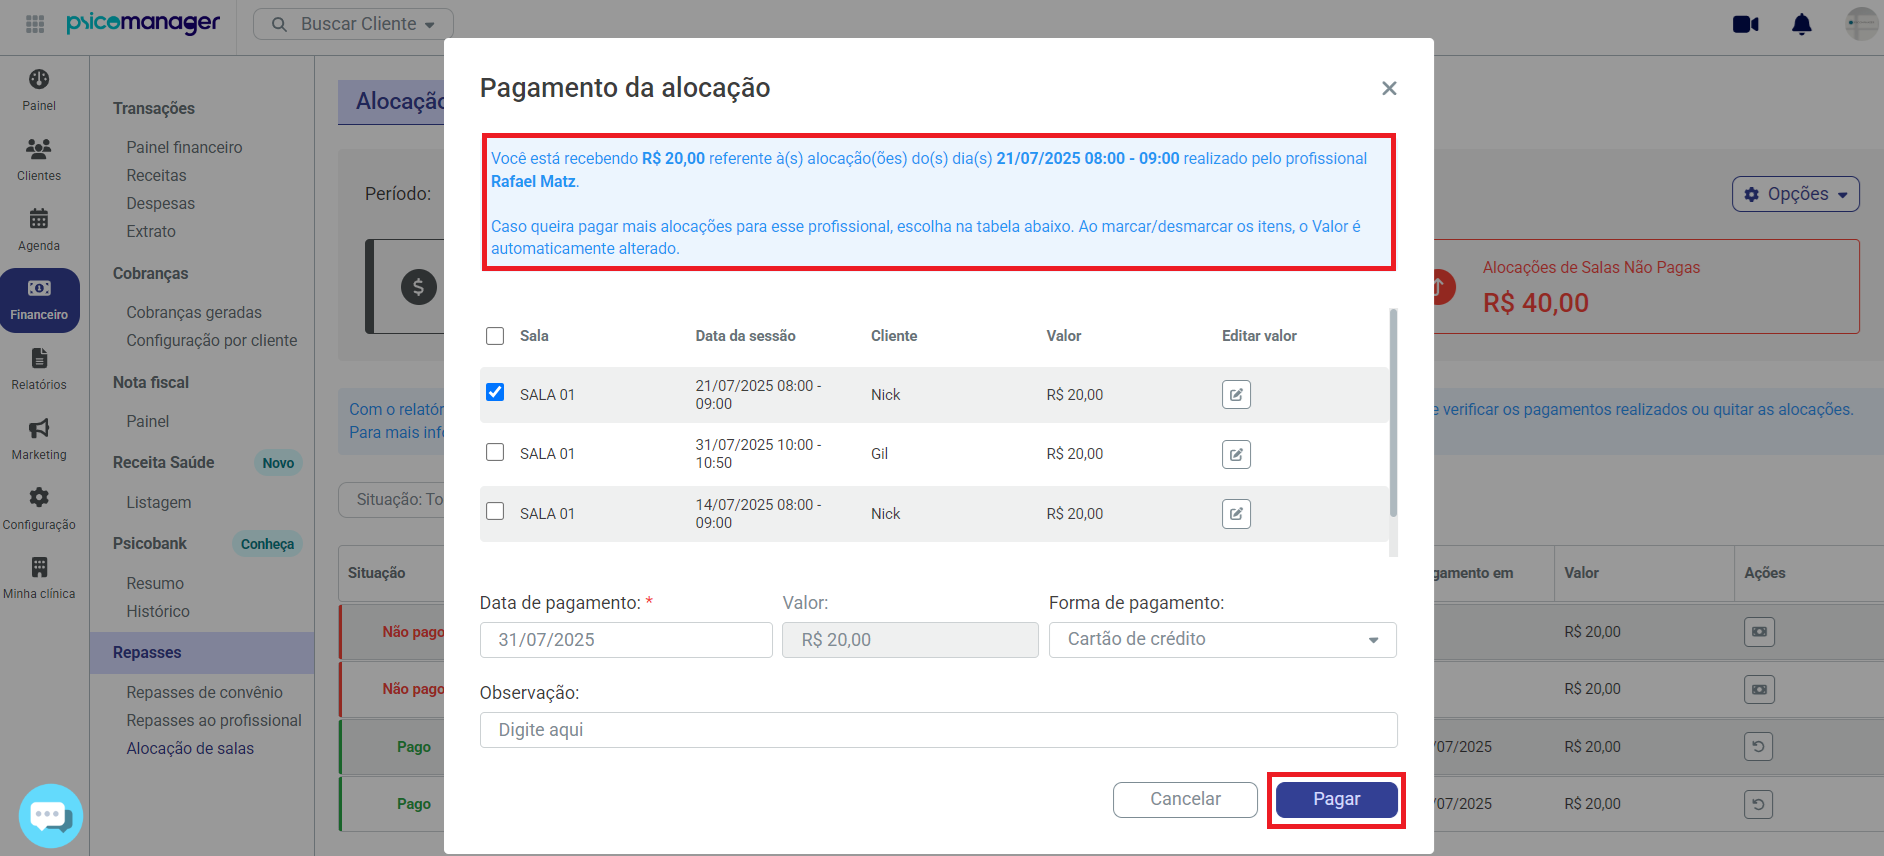Click the Cancelar button

[1185, 799]
